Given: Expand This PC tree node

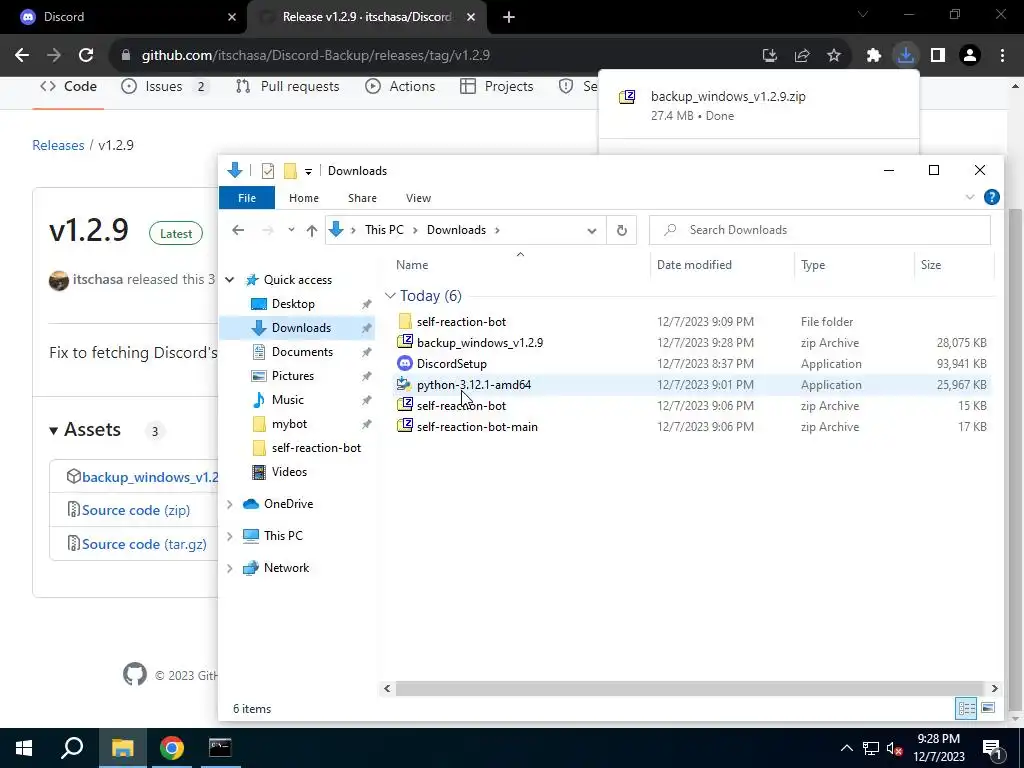Looking at the screenshot, I should pyautogui.click(x=230, y=536).
